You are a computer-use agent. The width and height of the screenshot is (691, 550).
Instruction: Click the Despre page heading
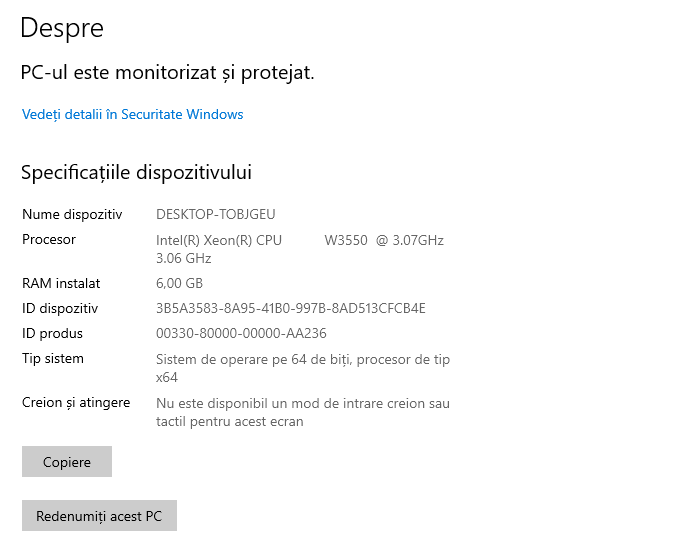[62, 28]
